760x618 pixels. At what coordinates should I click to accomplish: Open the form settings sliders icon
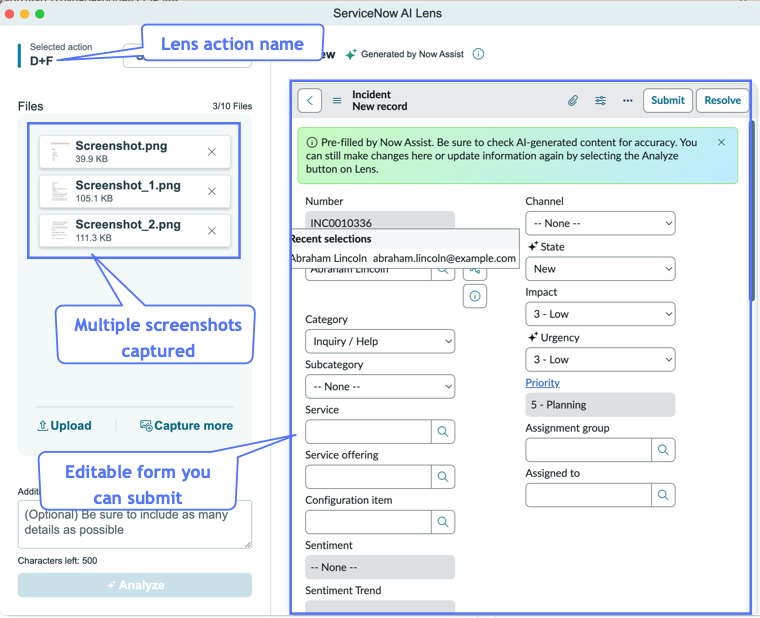point(600,101)
